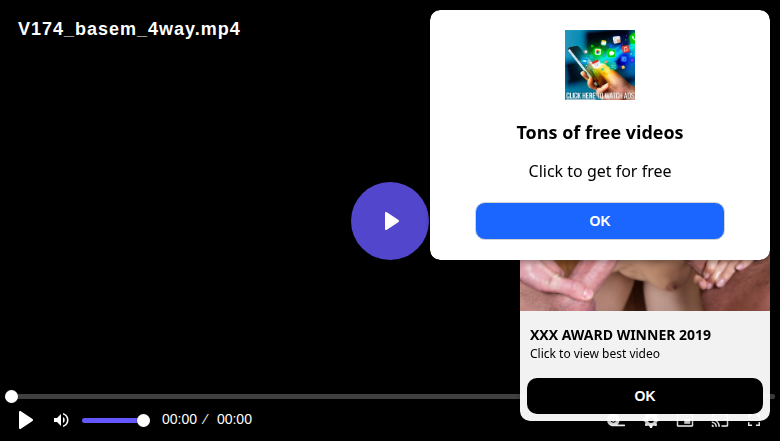Click the cast to device icon
The width and height of the screenshot is (780, 441).
pyautogui.click(x=720, y=423)
